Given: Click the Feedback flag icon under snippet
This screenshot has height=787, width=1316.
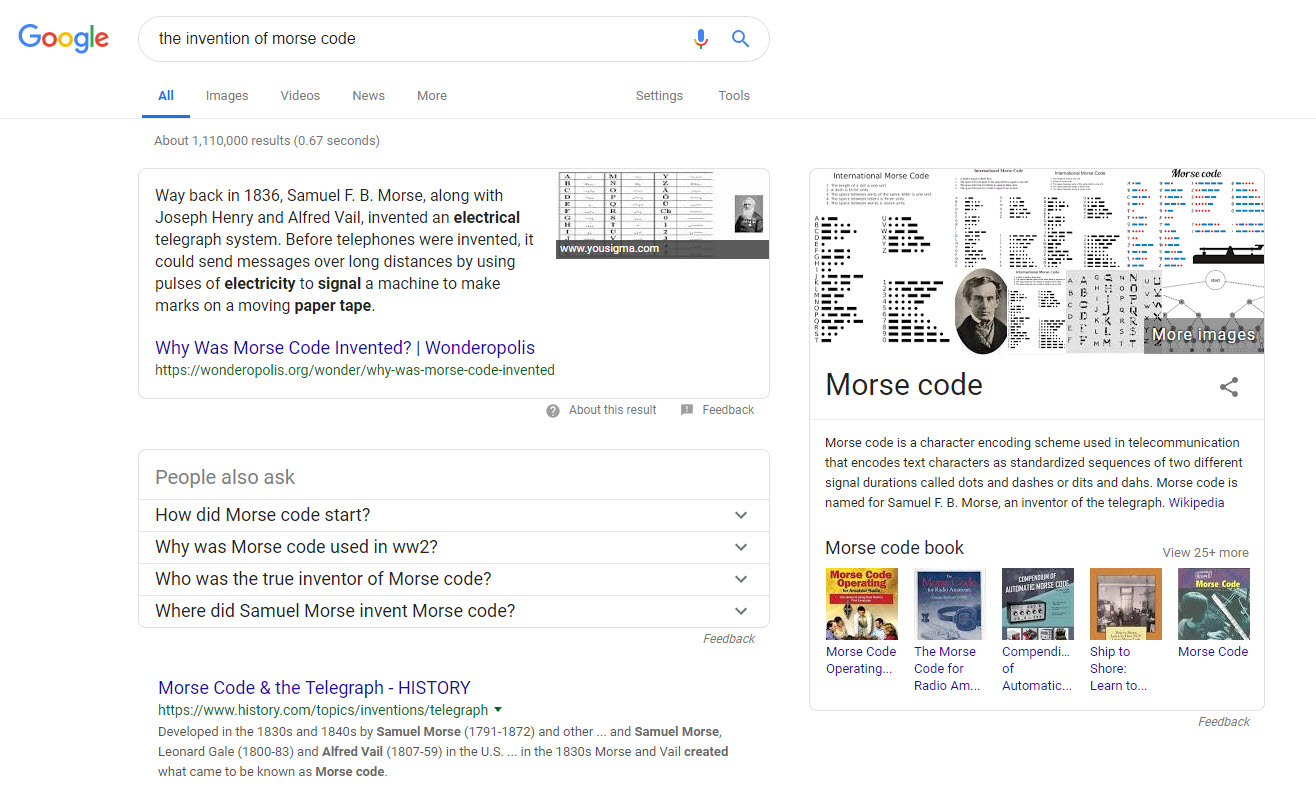Looking at the screenshot, I should coord(687,410).
